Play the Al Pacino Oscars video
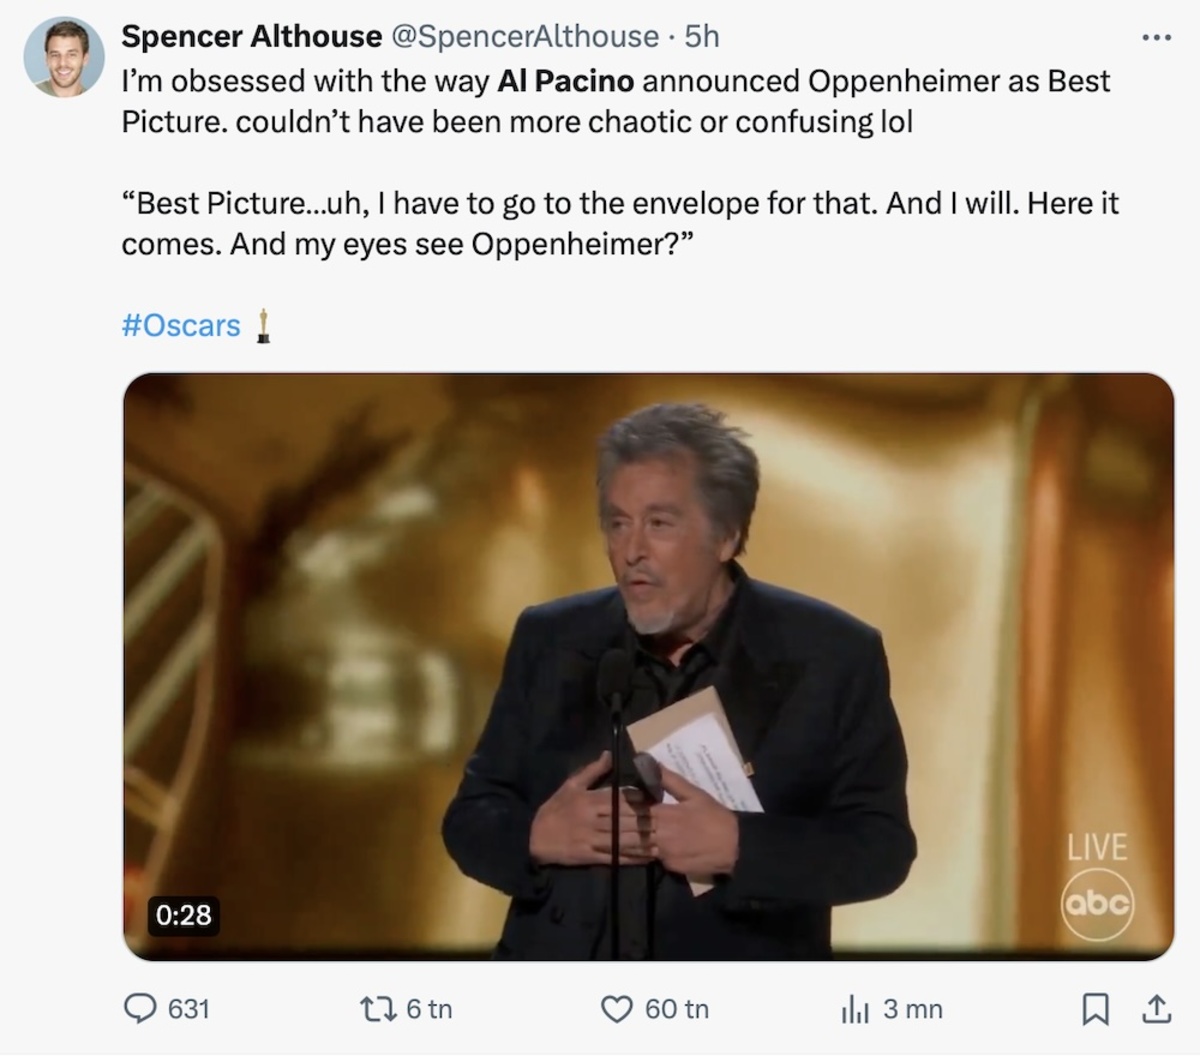Screen dimensions: 1200x1056 point(648,666)
